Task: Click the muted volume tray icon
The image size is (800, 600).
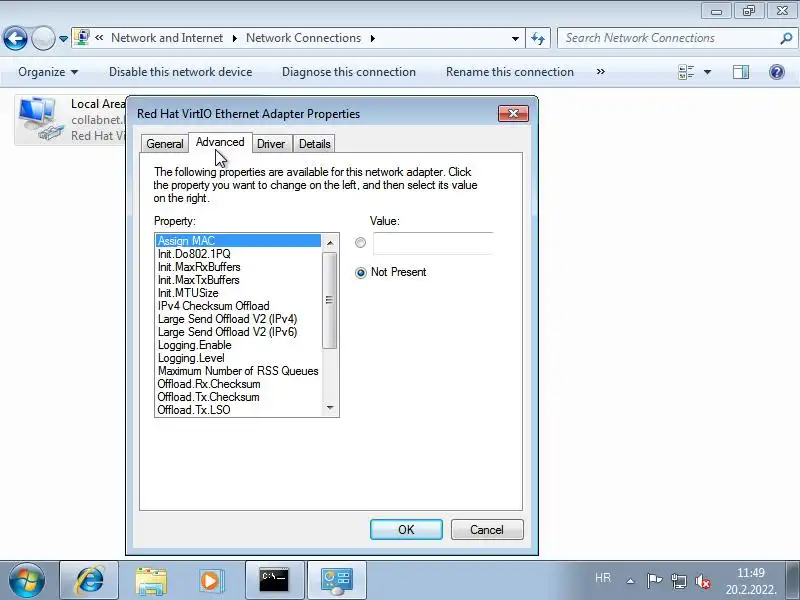Action: 703,581
